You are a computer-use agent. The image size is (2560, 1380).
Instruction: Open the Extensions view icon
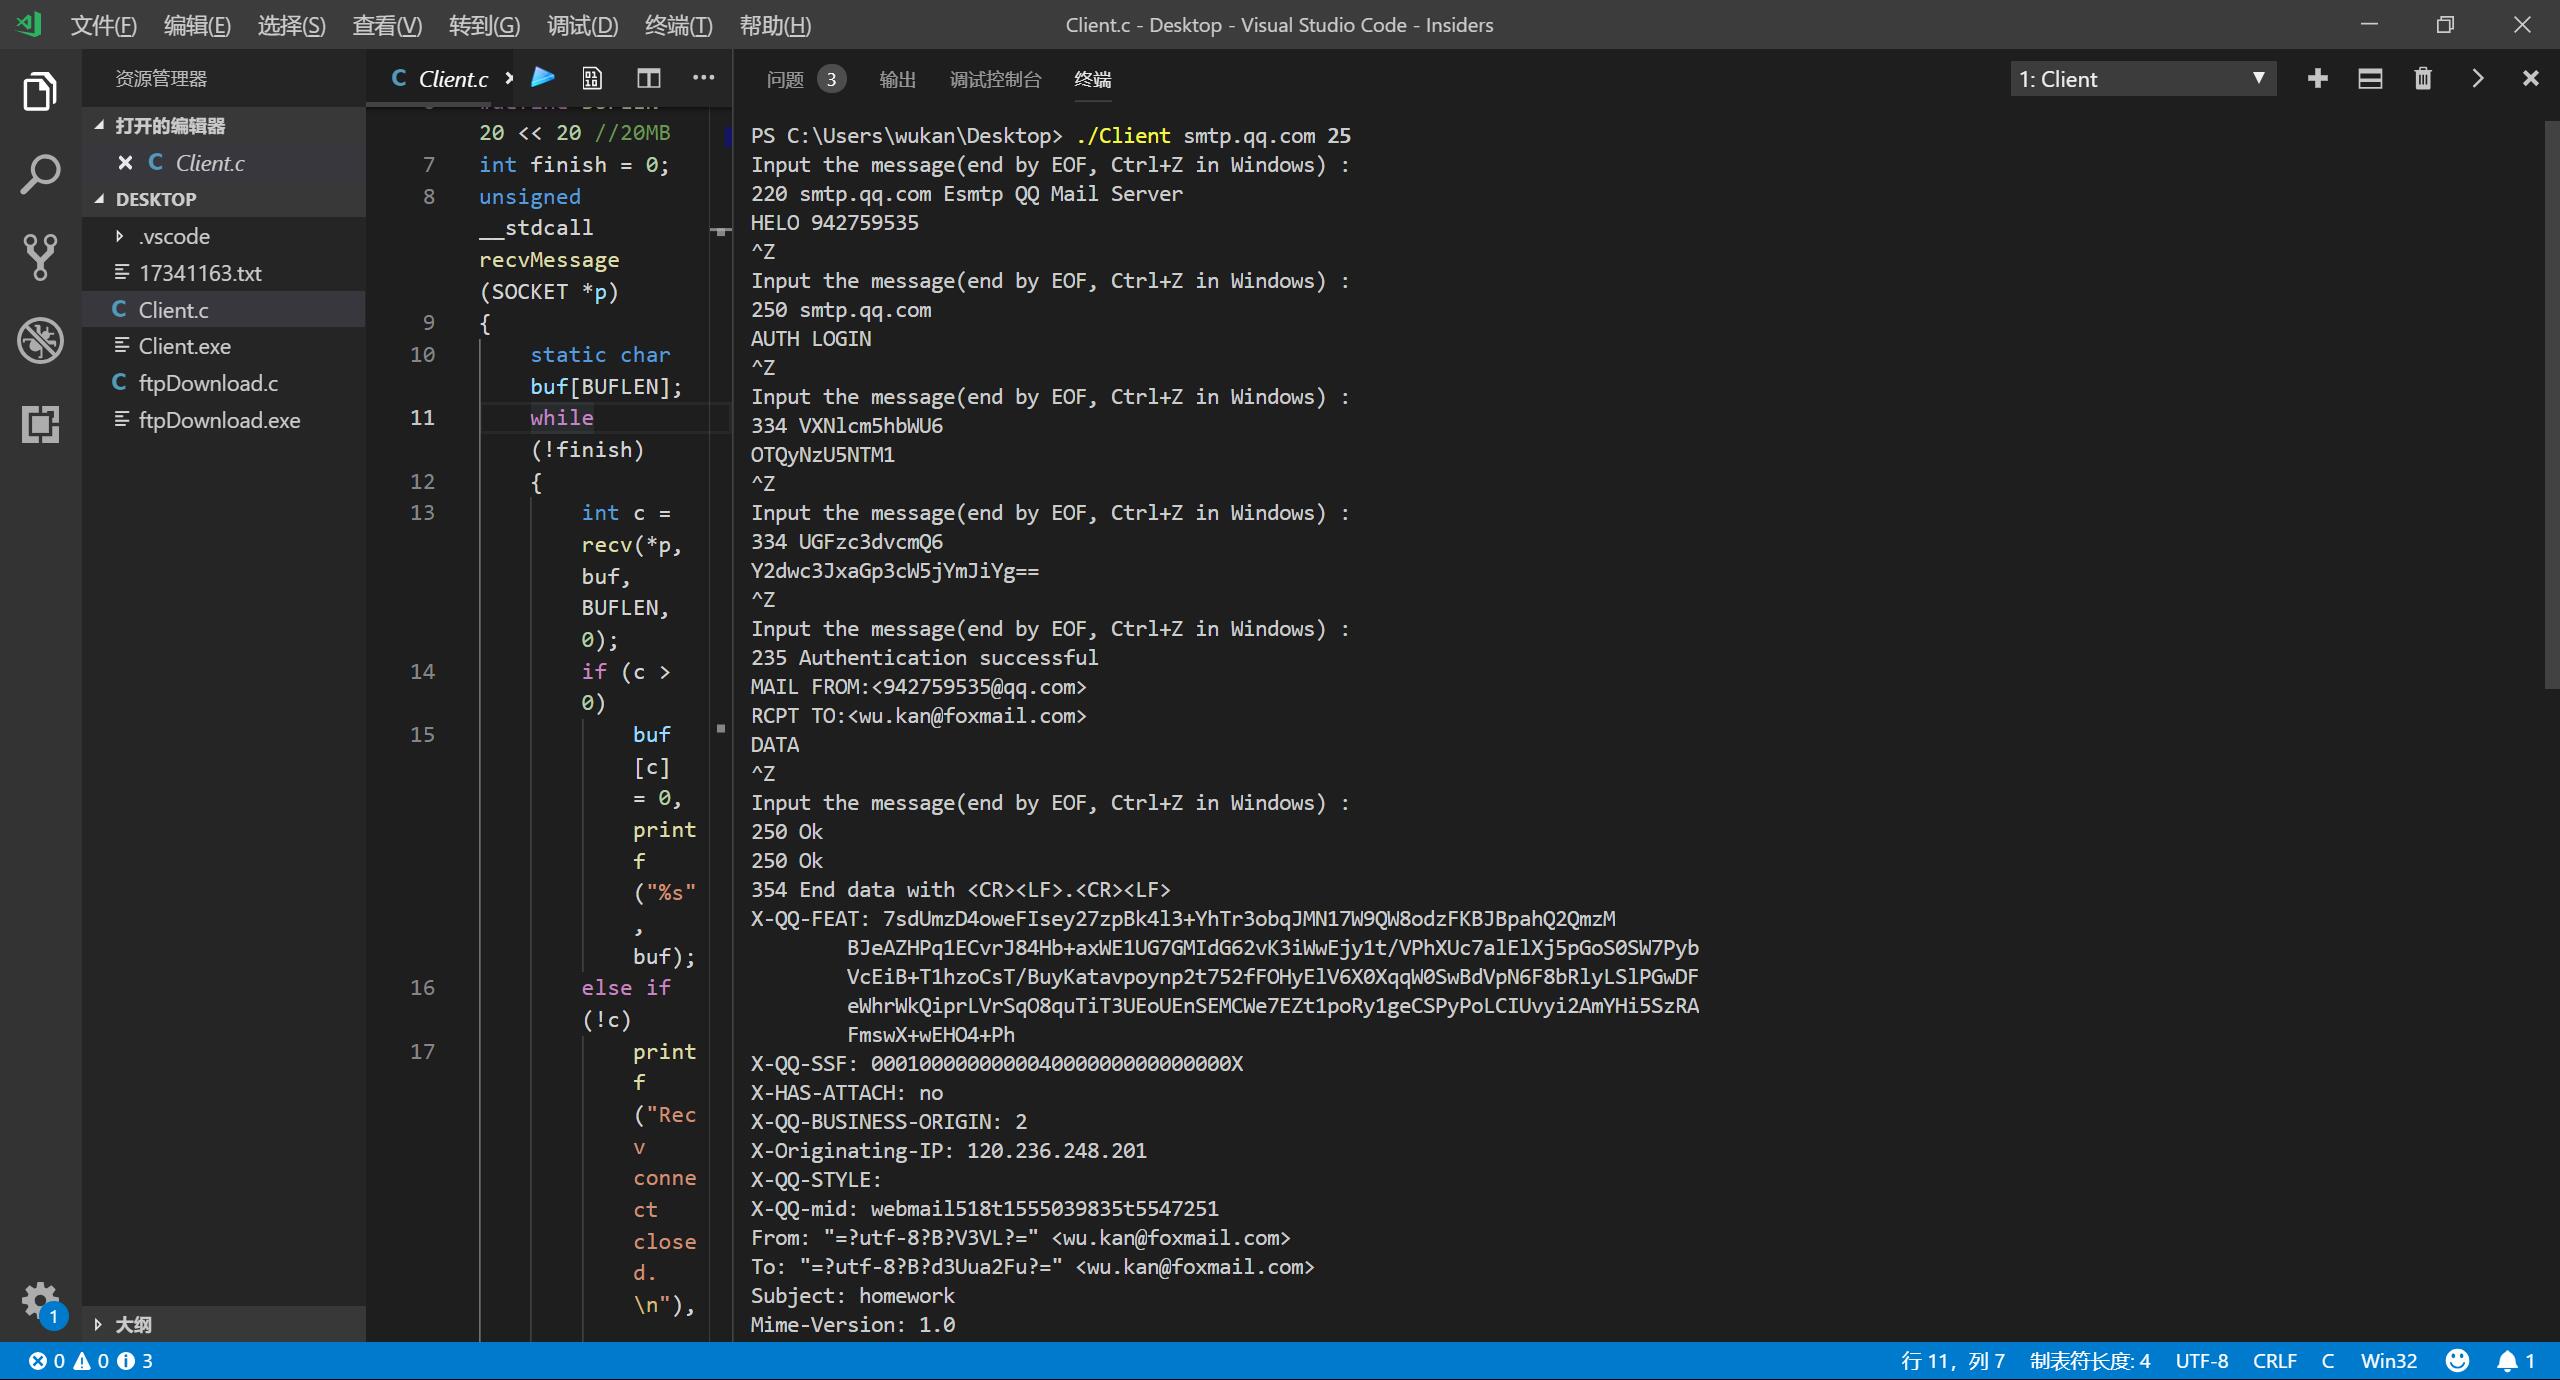pyautogui.click(x=40, y=424)
